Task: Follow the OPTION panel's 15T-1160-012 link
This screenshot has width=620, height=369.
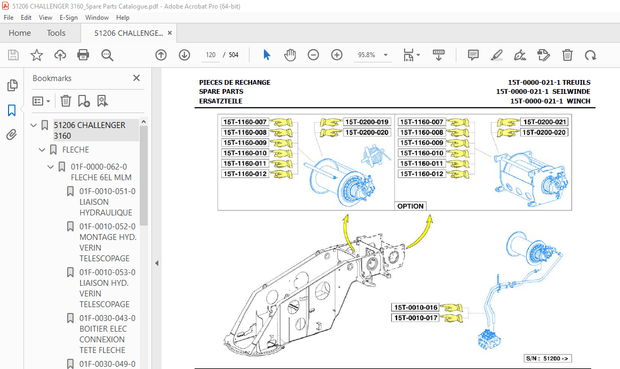Action: point(422,174)
